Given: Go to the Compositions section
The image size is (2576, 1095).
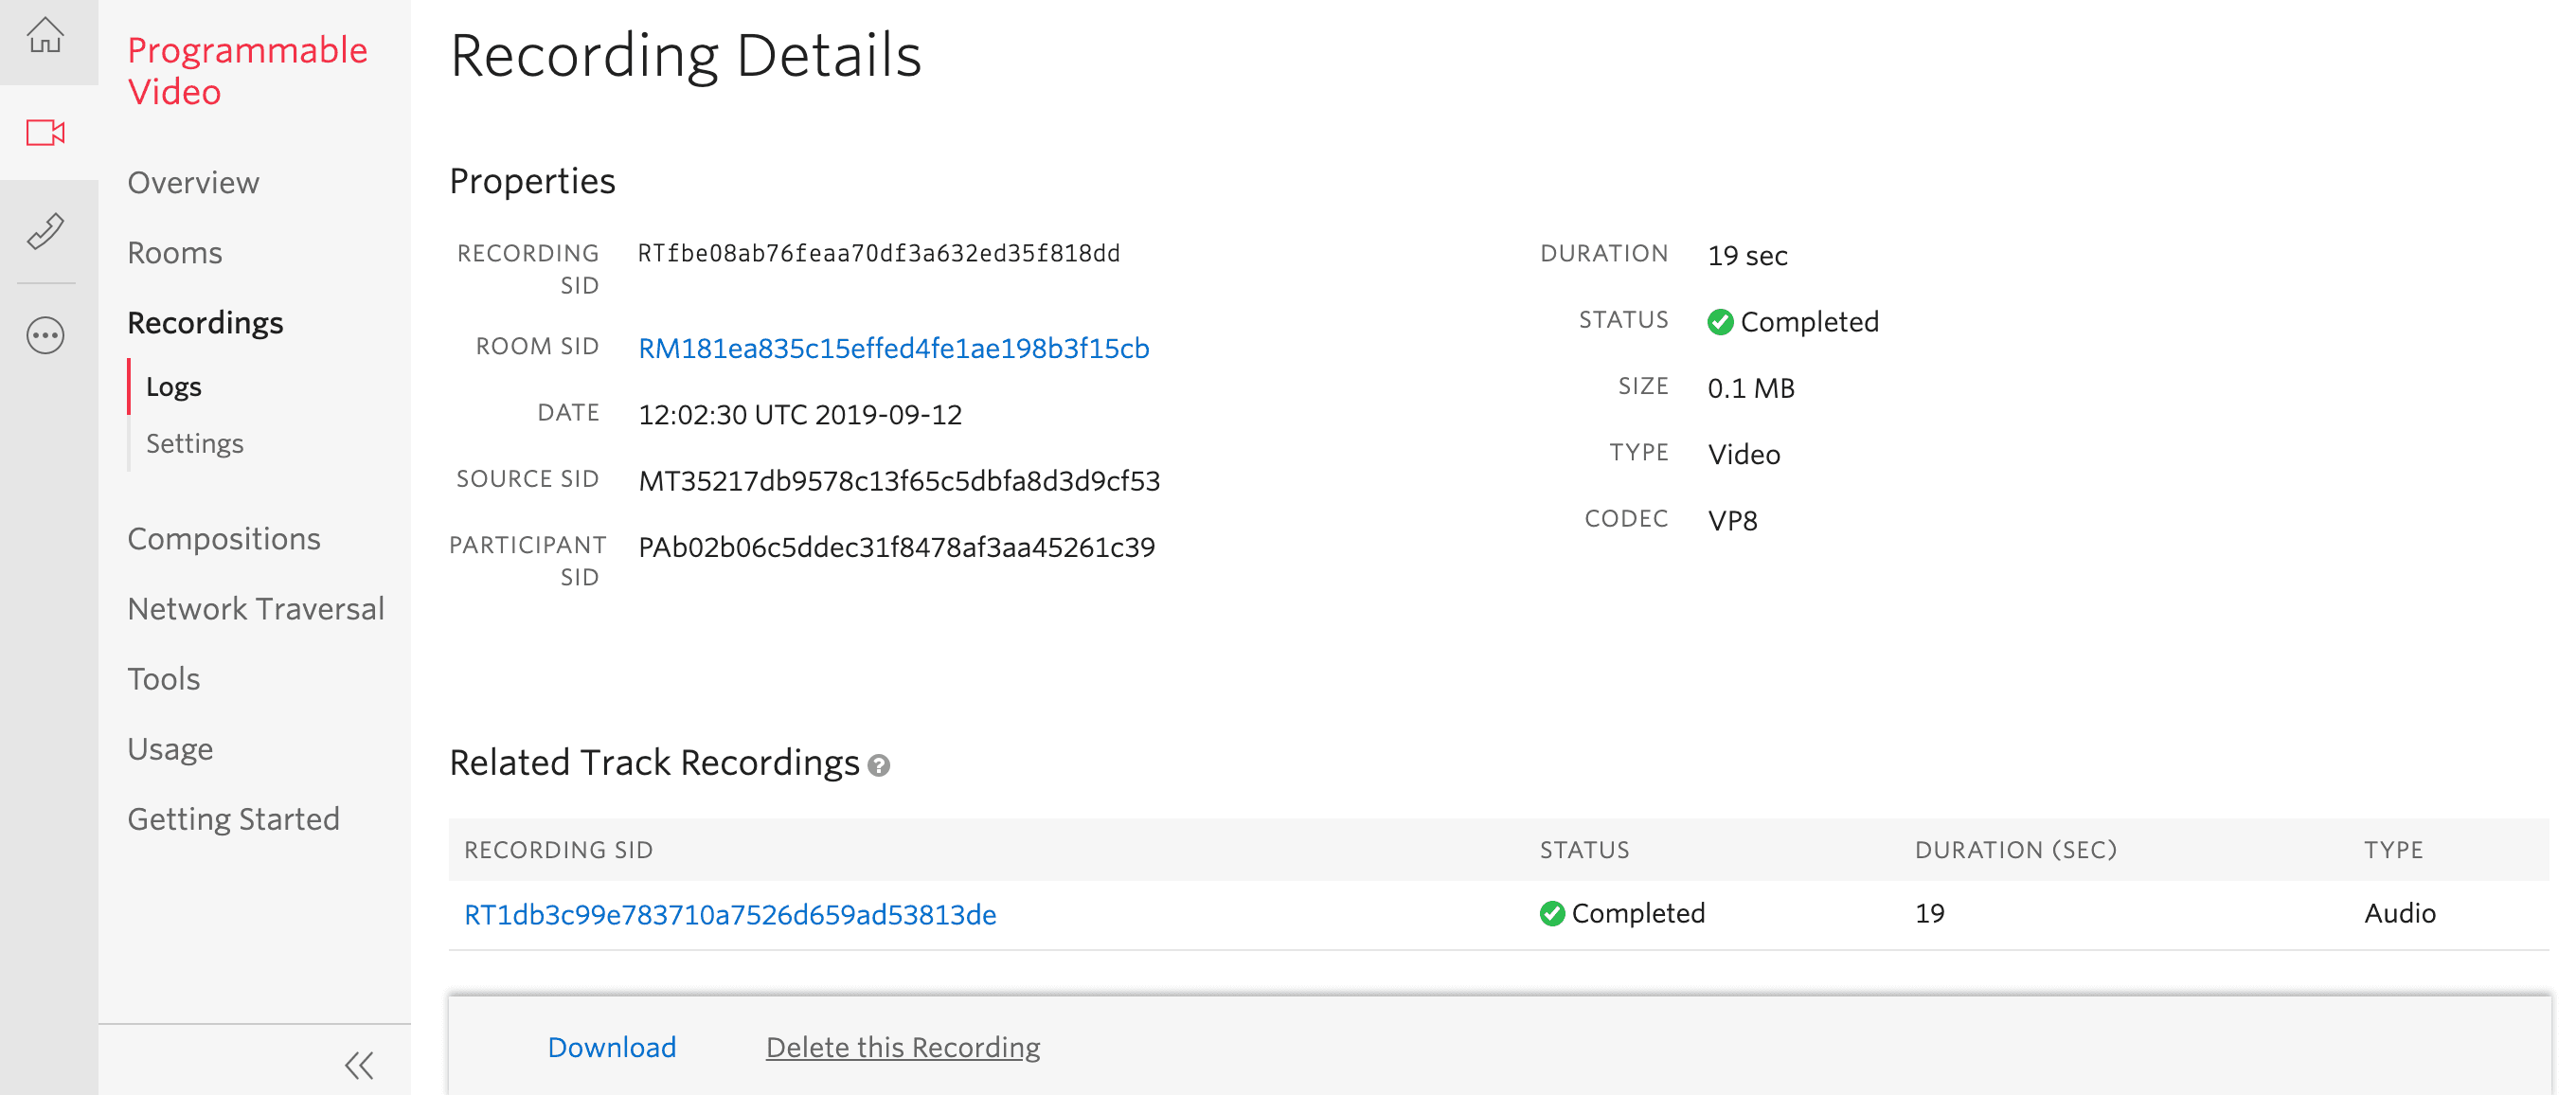Looking at the screenshot, I should (x=224, y=538).
